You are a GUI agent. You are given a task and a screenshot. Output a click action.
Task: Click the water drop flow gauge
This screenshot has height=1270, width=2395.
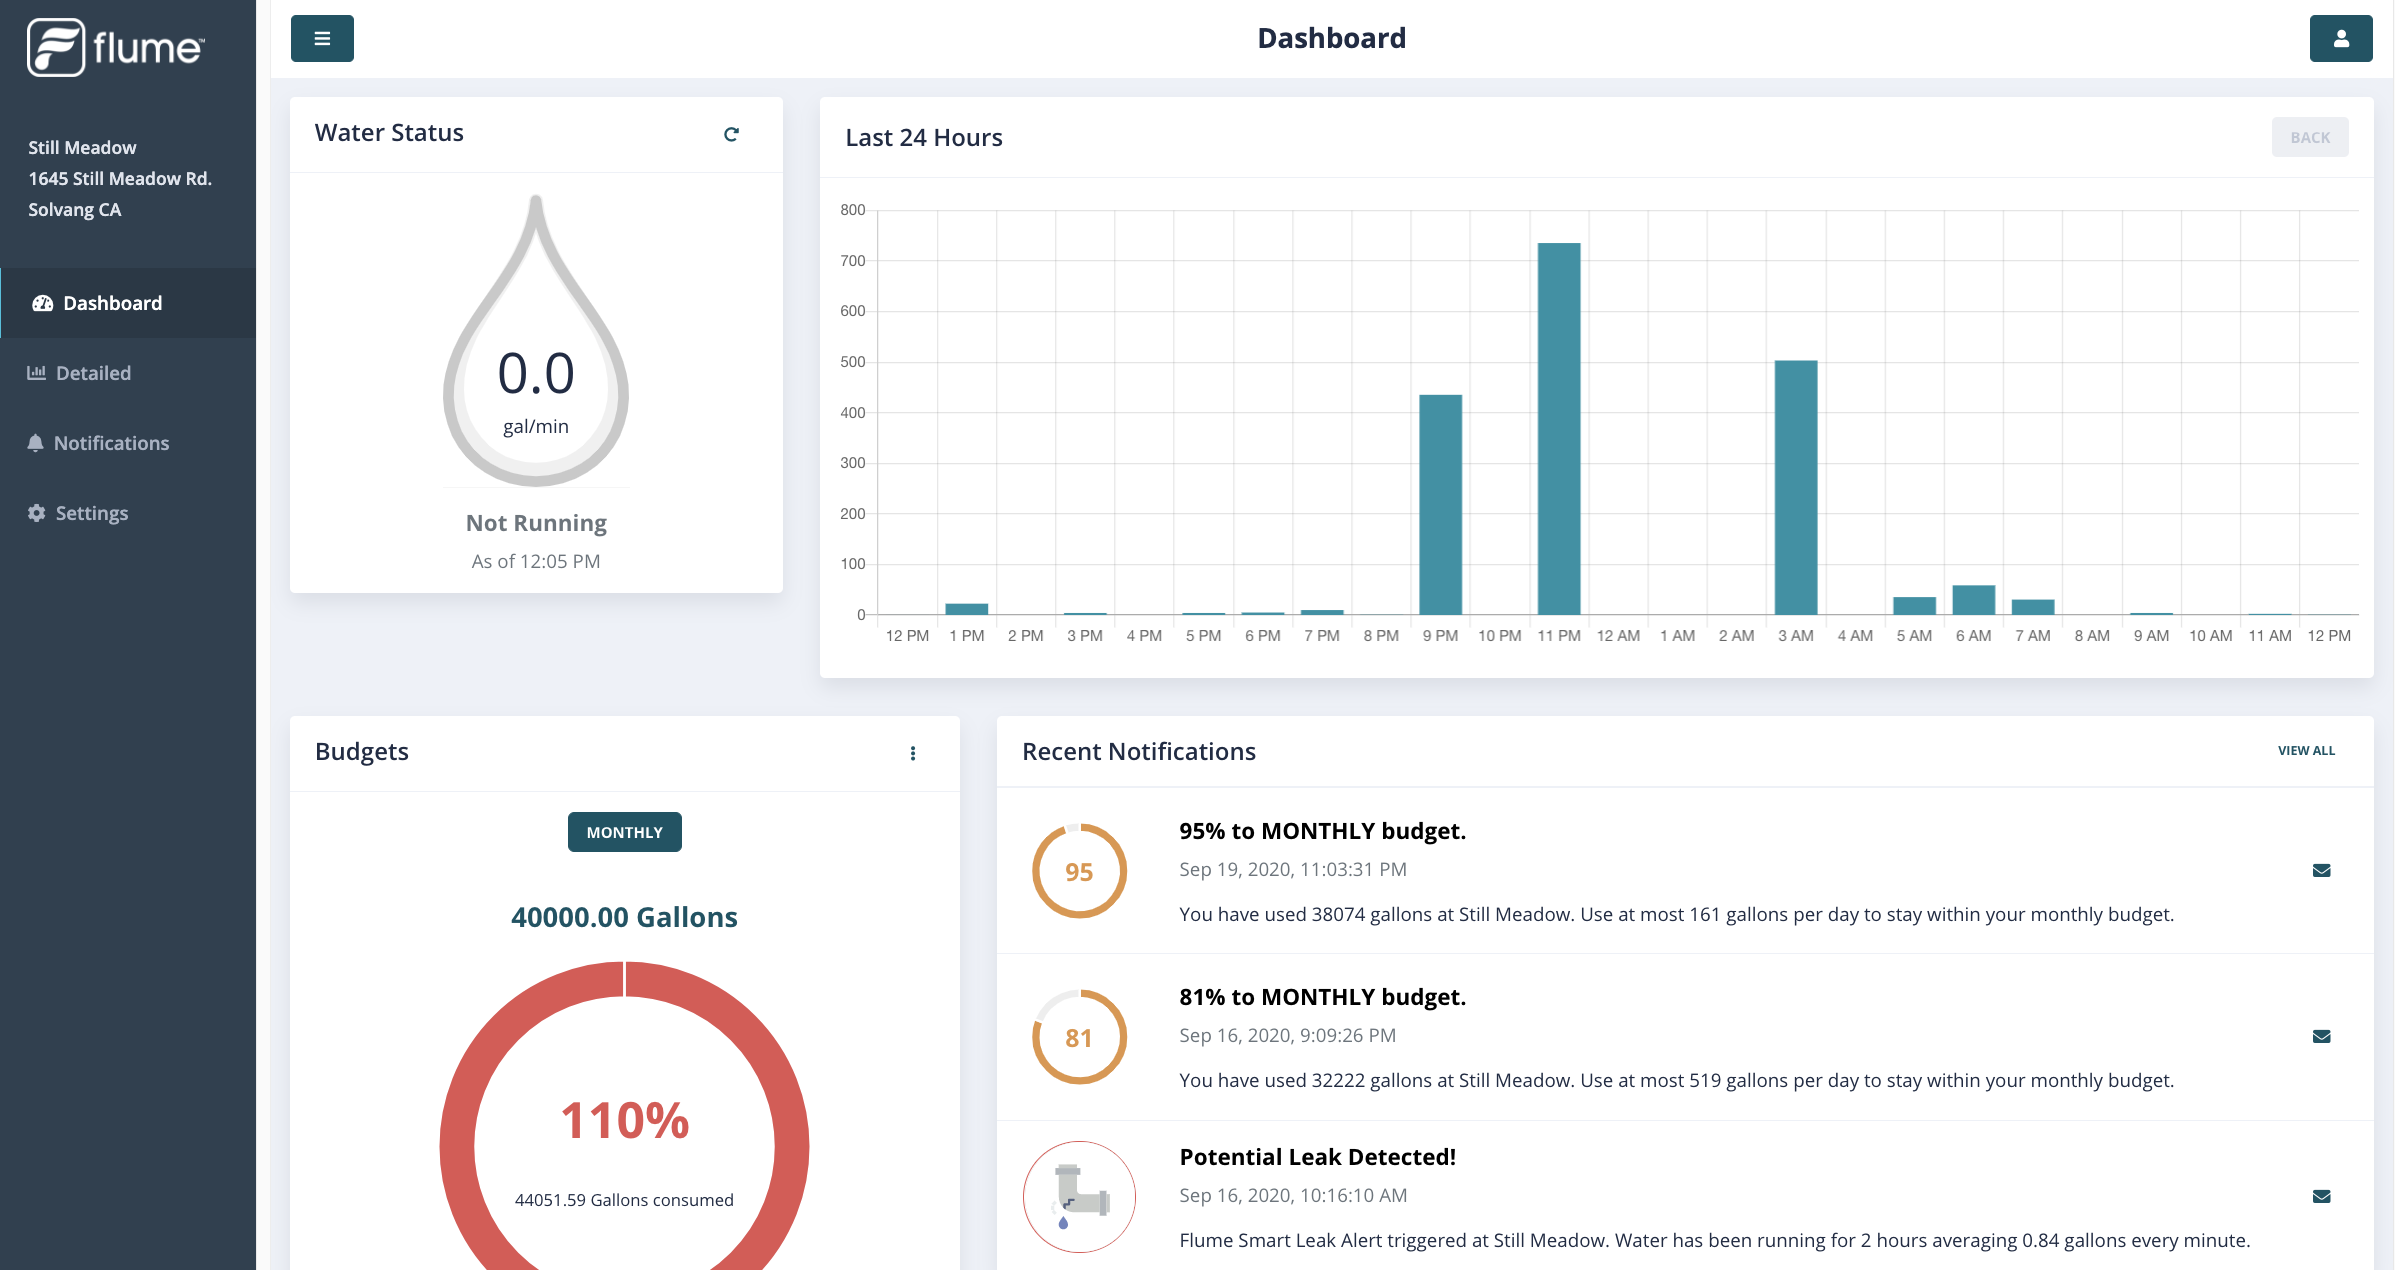(536, 341)
